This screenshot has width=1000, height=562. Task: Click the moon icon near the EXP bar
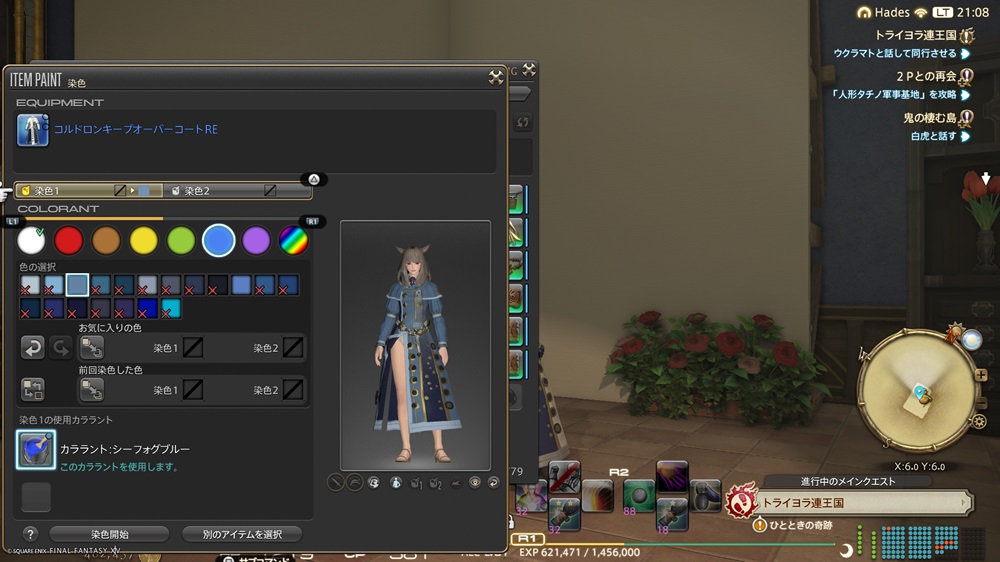(846, 551)
